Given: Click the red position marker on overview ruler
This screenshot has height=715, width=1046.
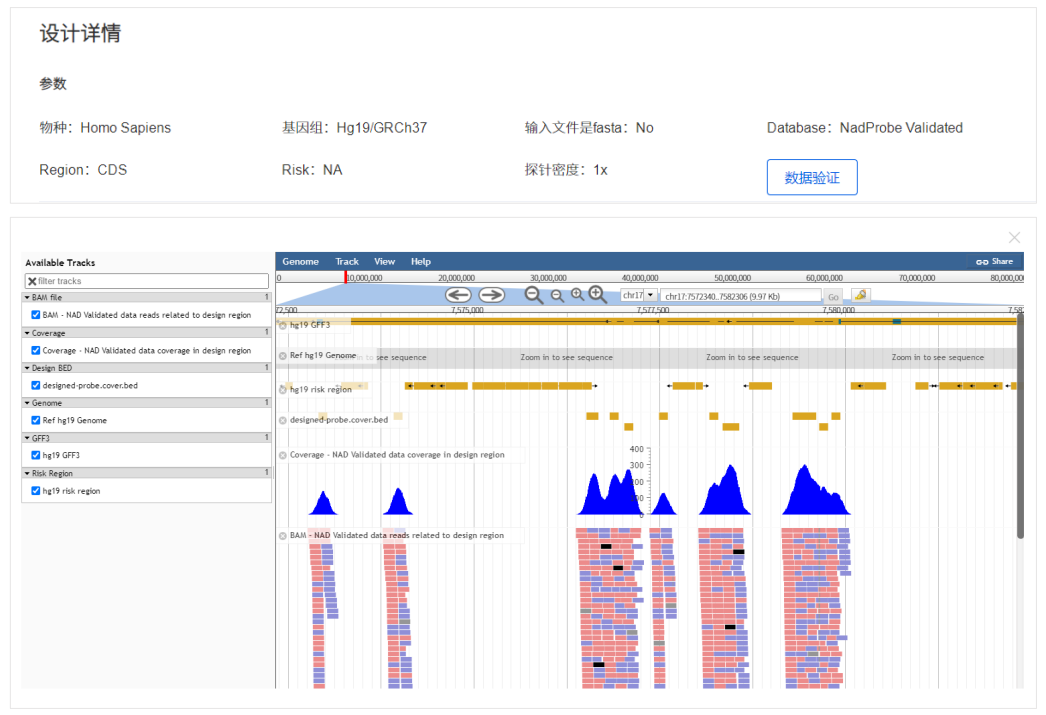Looking at the screenshot, I should [x=346, y=277].
